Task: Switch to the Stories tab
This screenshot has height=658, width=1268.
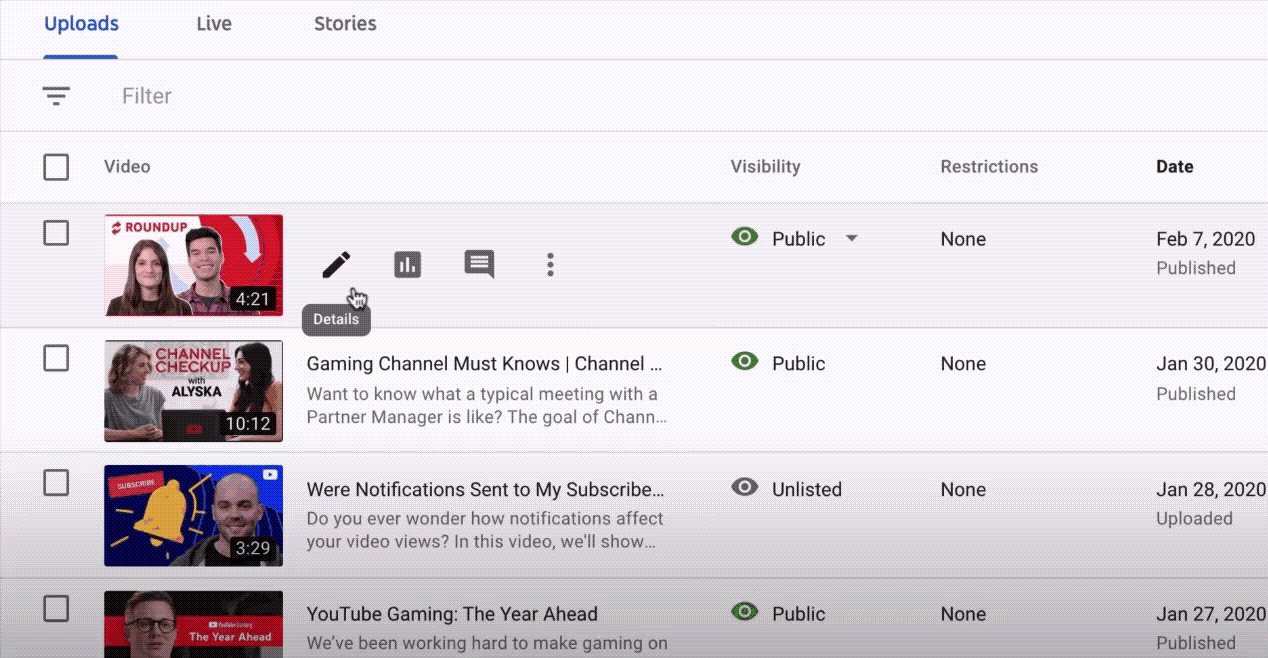Action: pyautogui.click(x=345, y=24)
